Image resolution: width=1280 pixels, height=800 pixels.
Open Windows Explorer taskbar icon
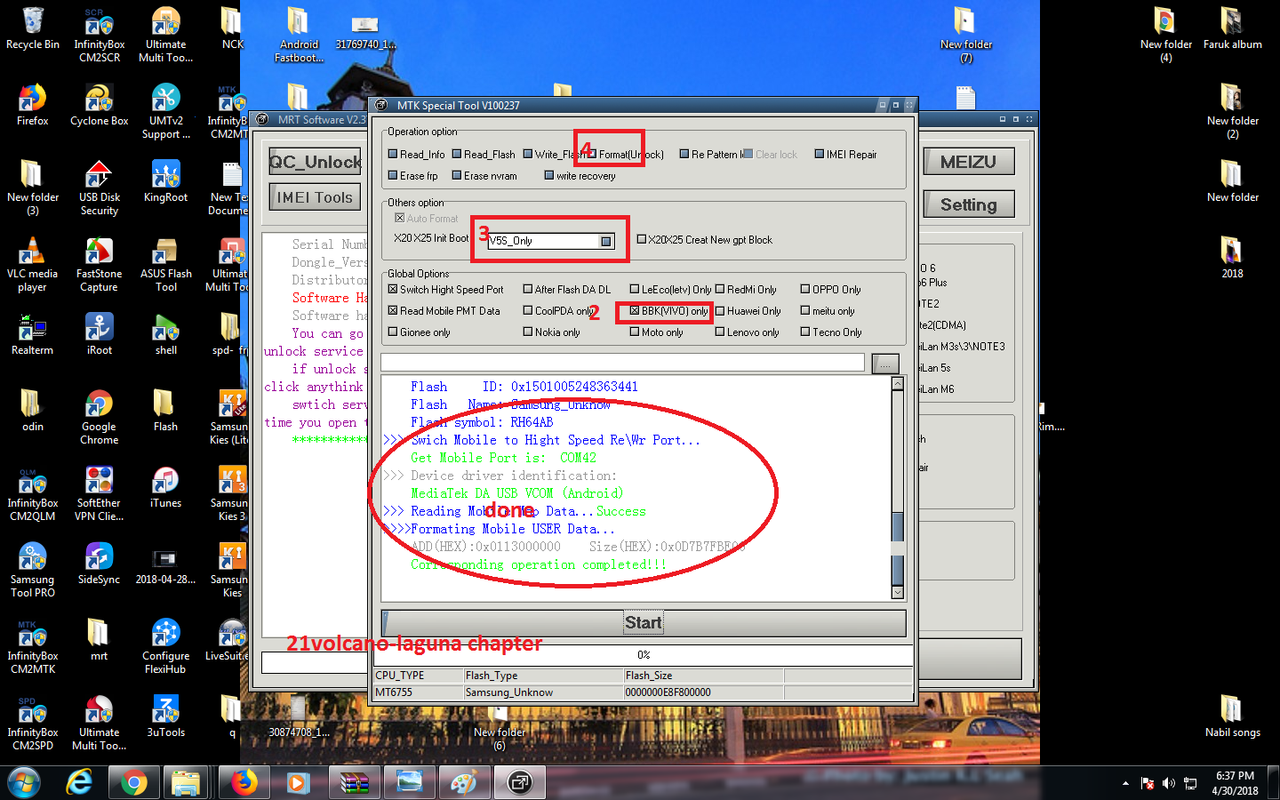click(186, 782)
